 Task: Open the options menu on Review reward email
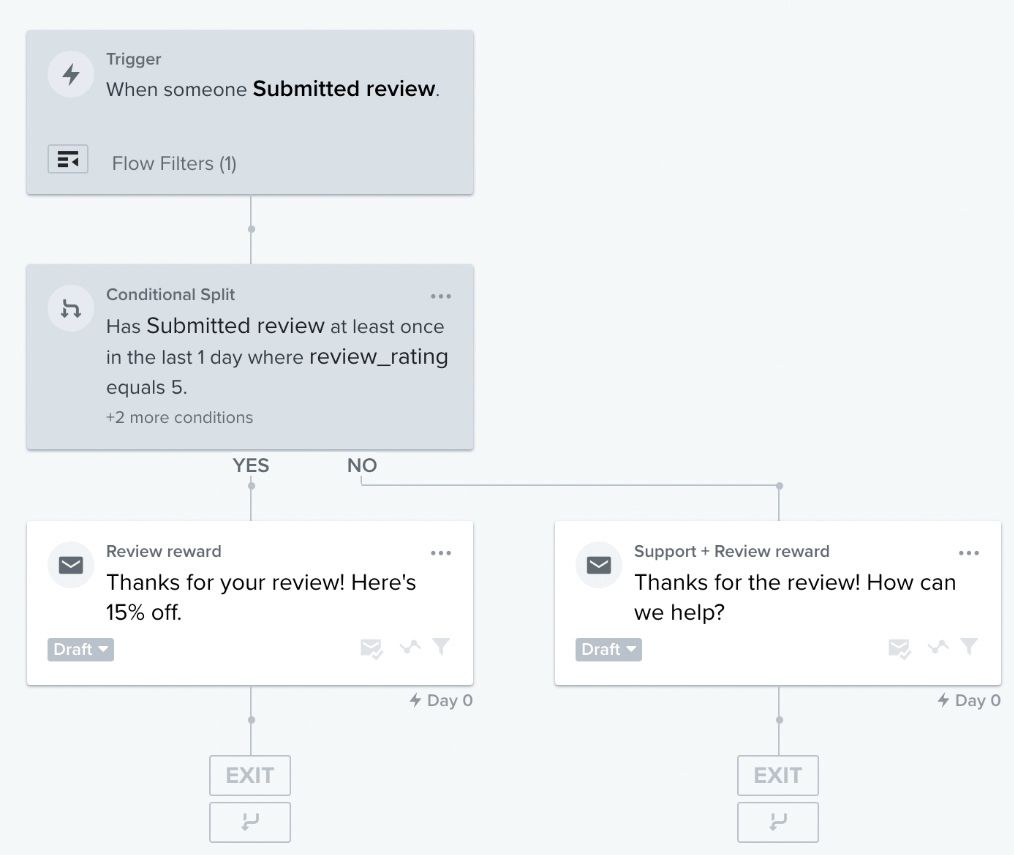point(441,552)
